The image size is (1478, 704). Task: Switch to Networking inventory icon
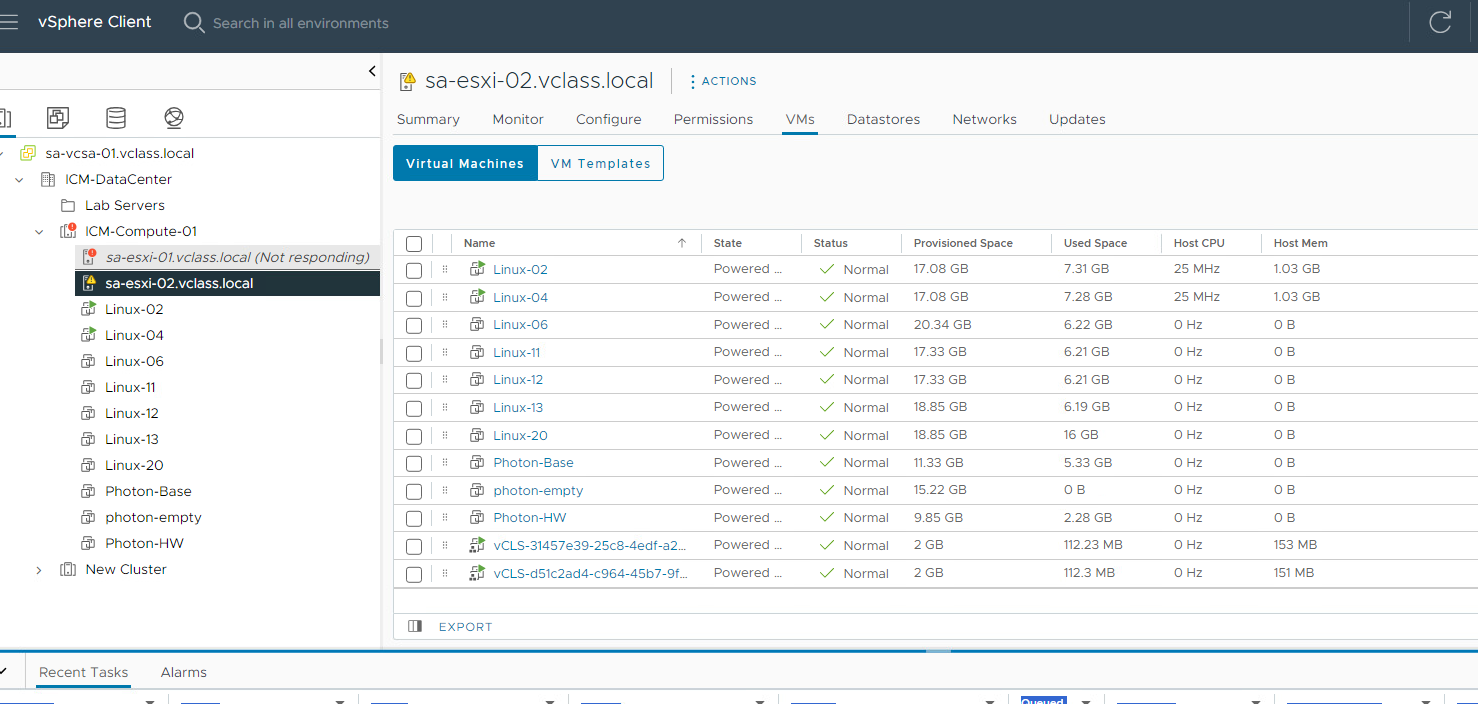[174, 118]
